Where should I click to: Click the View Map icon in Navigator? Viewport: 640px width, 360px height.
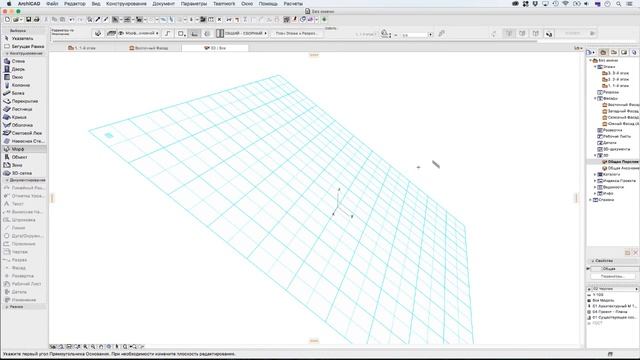(x=613, y=53)
